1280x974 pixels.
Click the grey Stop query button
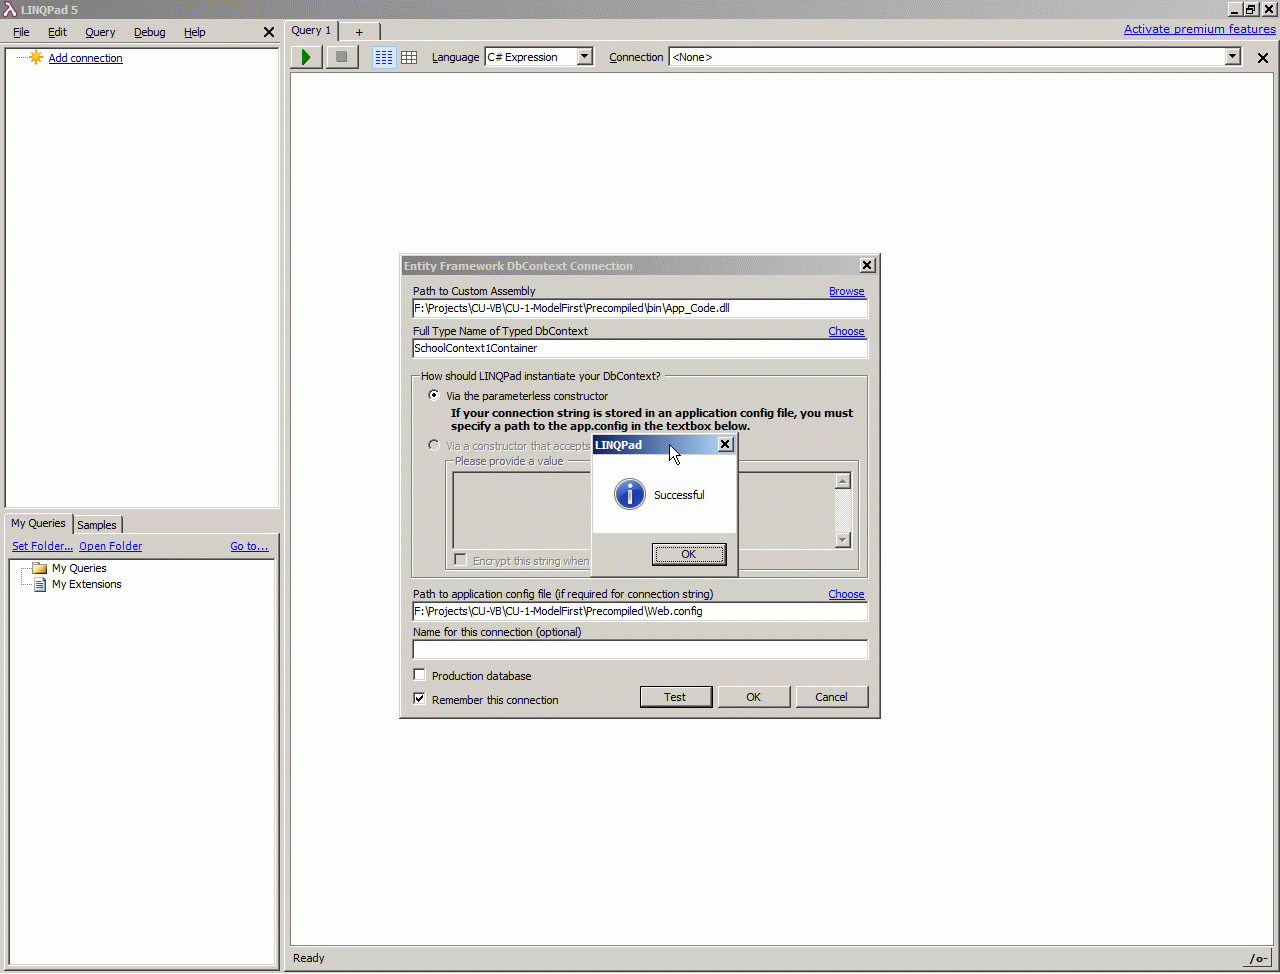tap(342, 57)
